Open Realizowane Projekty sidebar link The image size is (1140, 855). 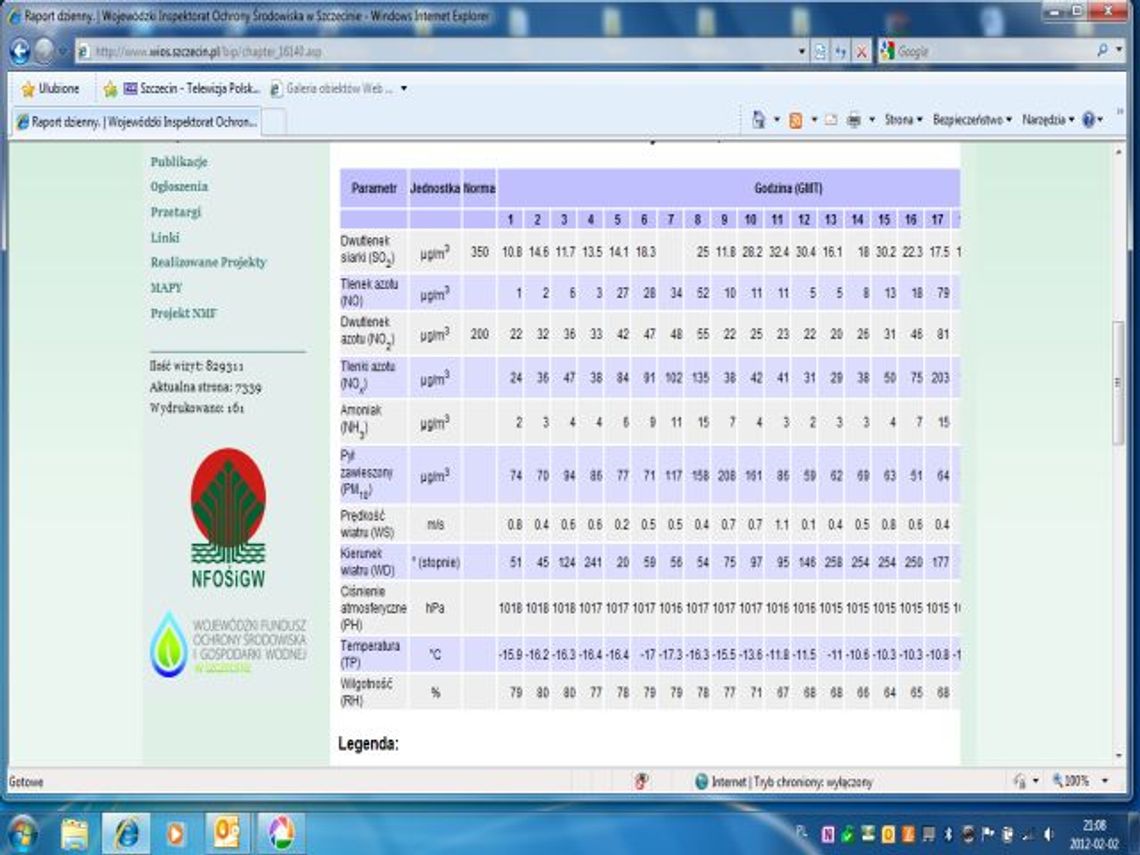(x=208, y=262)
